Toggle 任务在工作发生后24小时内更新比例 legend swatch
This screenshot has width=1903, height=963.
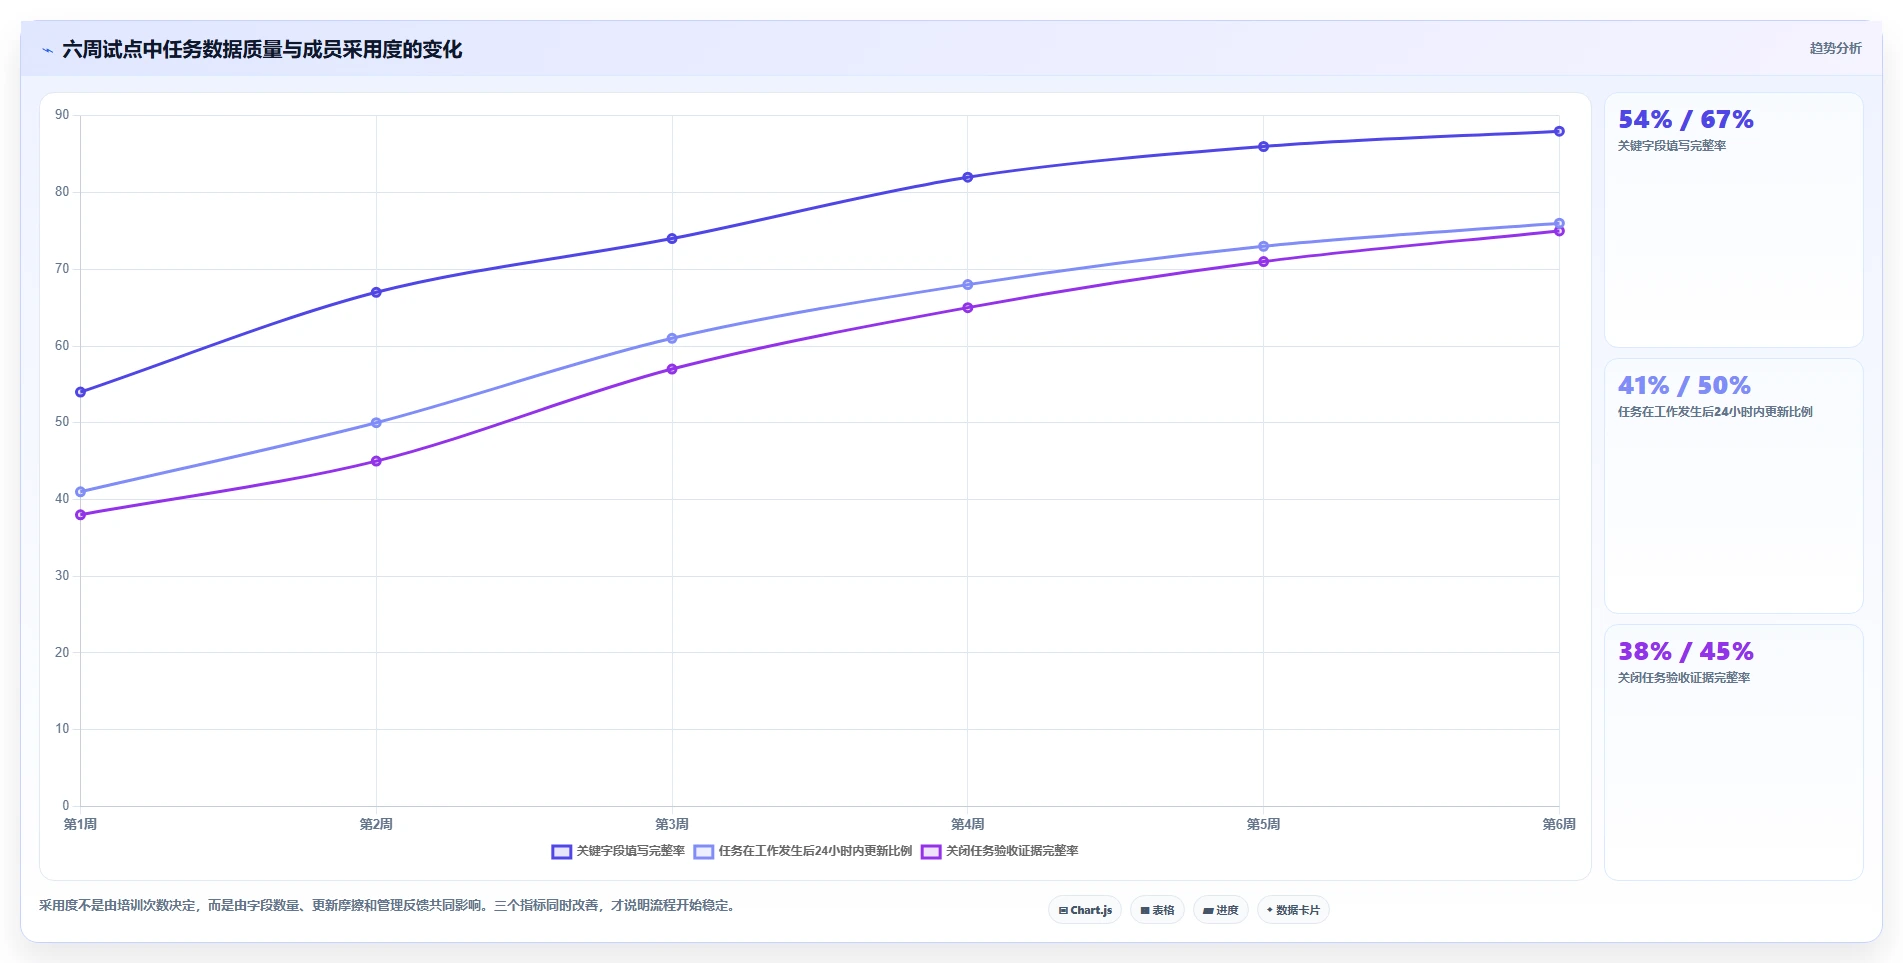(x=703, y=851)
